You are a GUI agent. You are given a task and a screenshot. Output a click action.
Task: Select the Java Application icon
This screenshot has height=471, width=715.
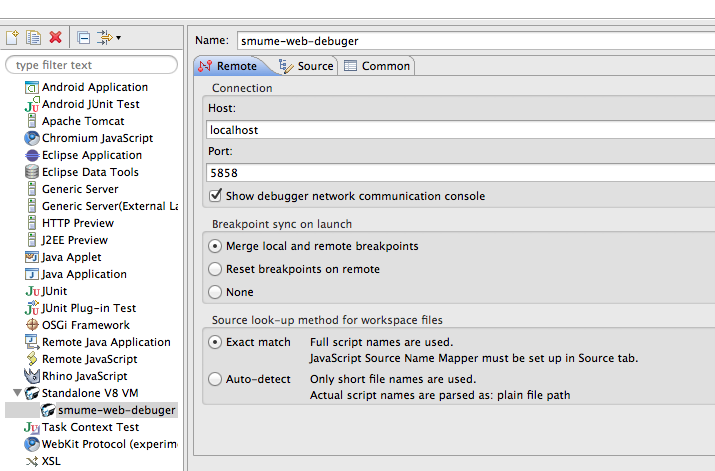[31, 274]
